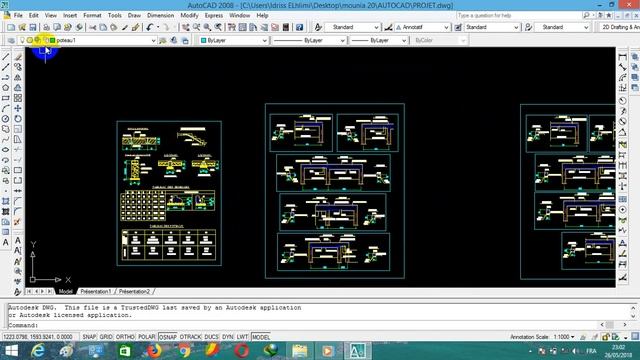Click the QNew new drawing icon
Image resolution: width=640 pixels, height=360 pixels.
tap(11, 27)
